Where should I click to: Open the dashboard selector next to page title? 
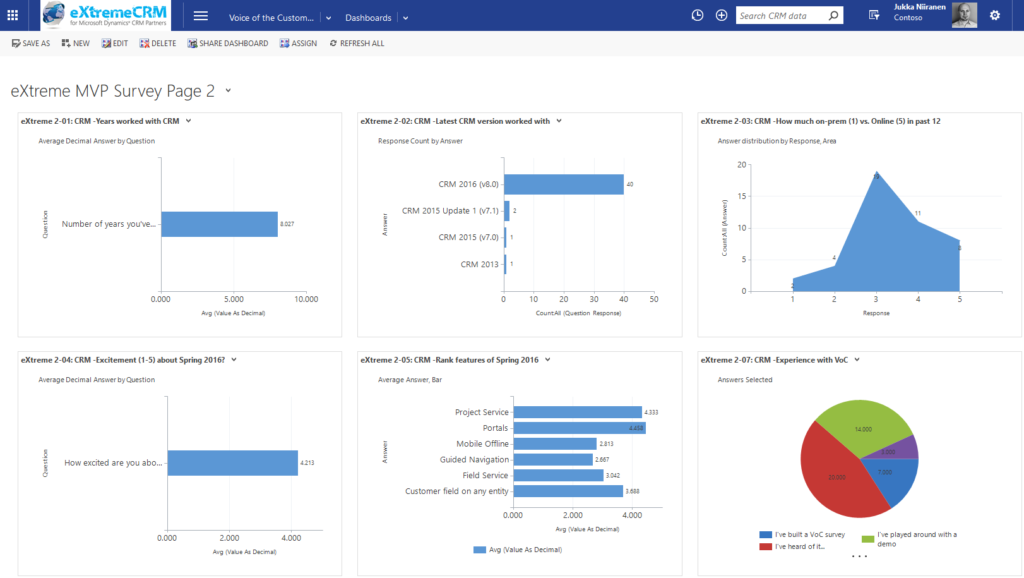tap(228, 91)
